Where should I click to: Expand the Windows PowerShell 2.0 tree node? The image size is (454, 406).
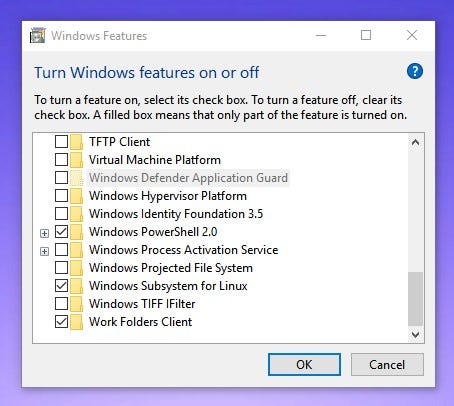[44, 233]
